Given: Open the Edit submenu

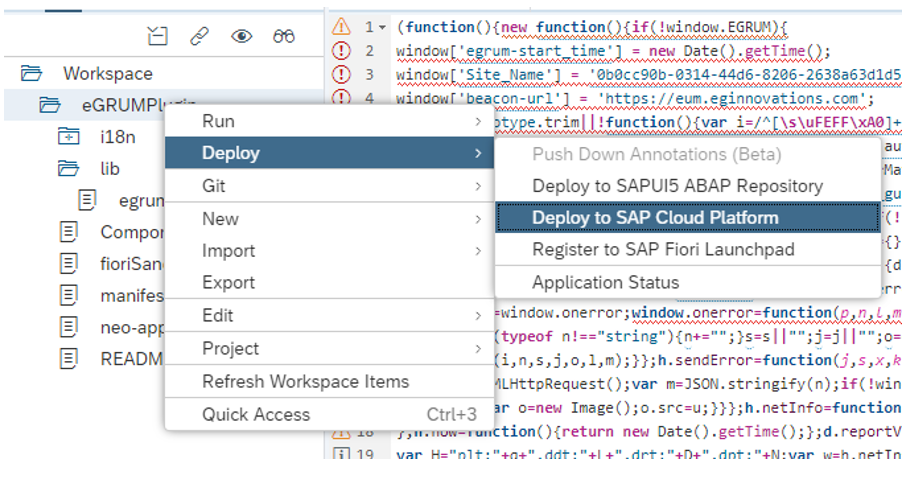Looking at the screenshot, I should pyautogui.click(x=329, y=316).
